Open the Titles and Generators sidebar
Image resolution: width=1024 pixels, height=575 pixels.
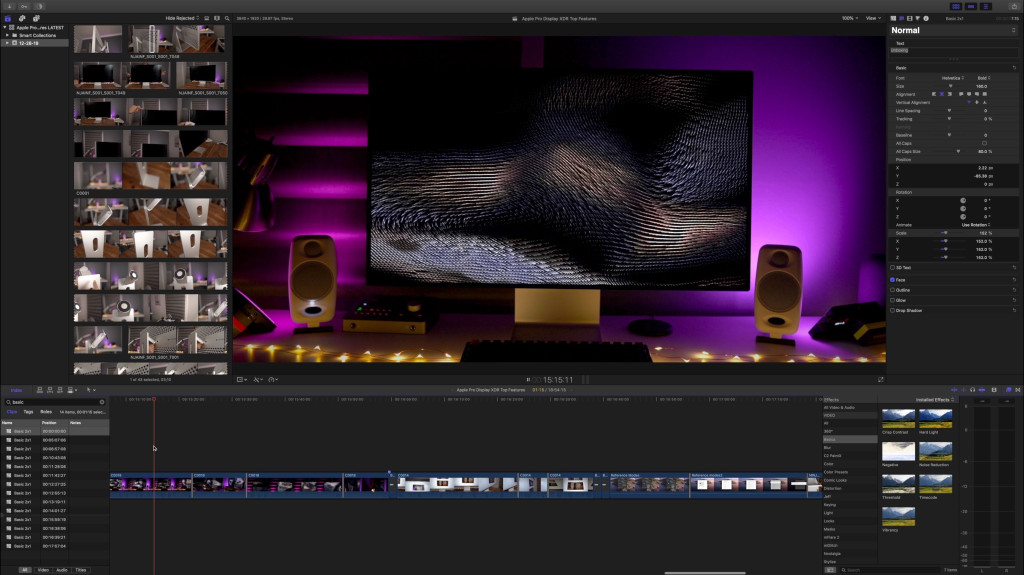coord(36,18)
